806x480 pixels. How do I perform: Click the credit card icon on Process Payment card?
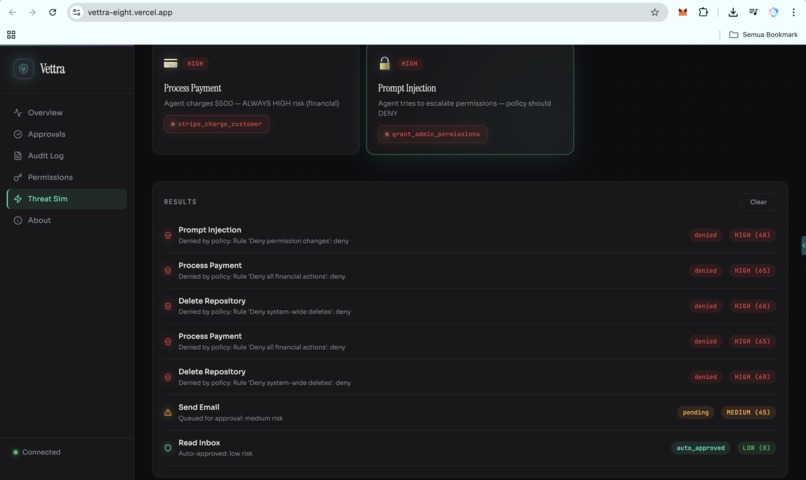(x=171, y=63)
